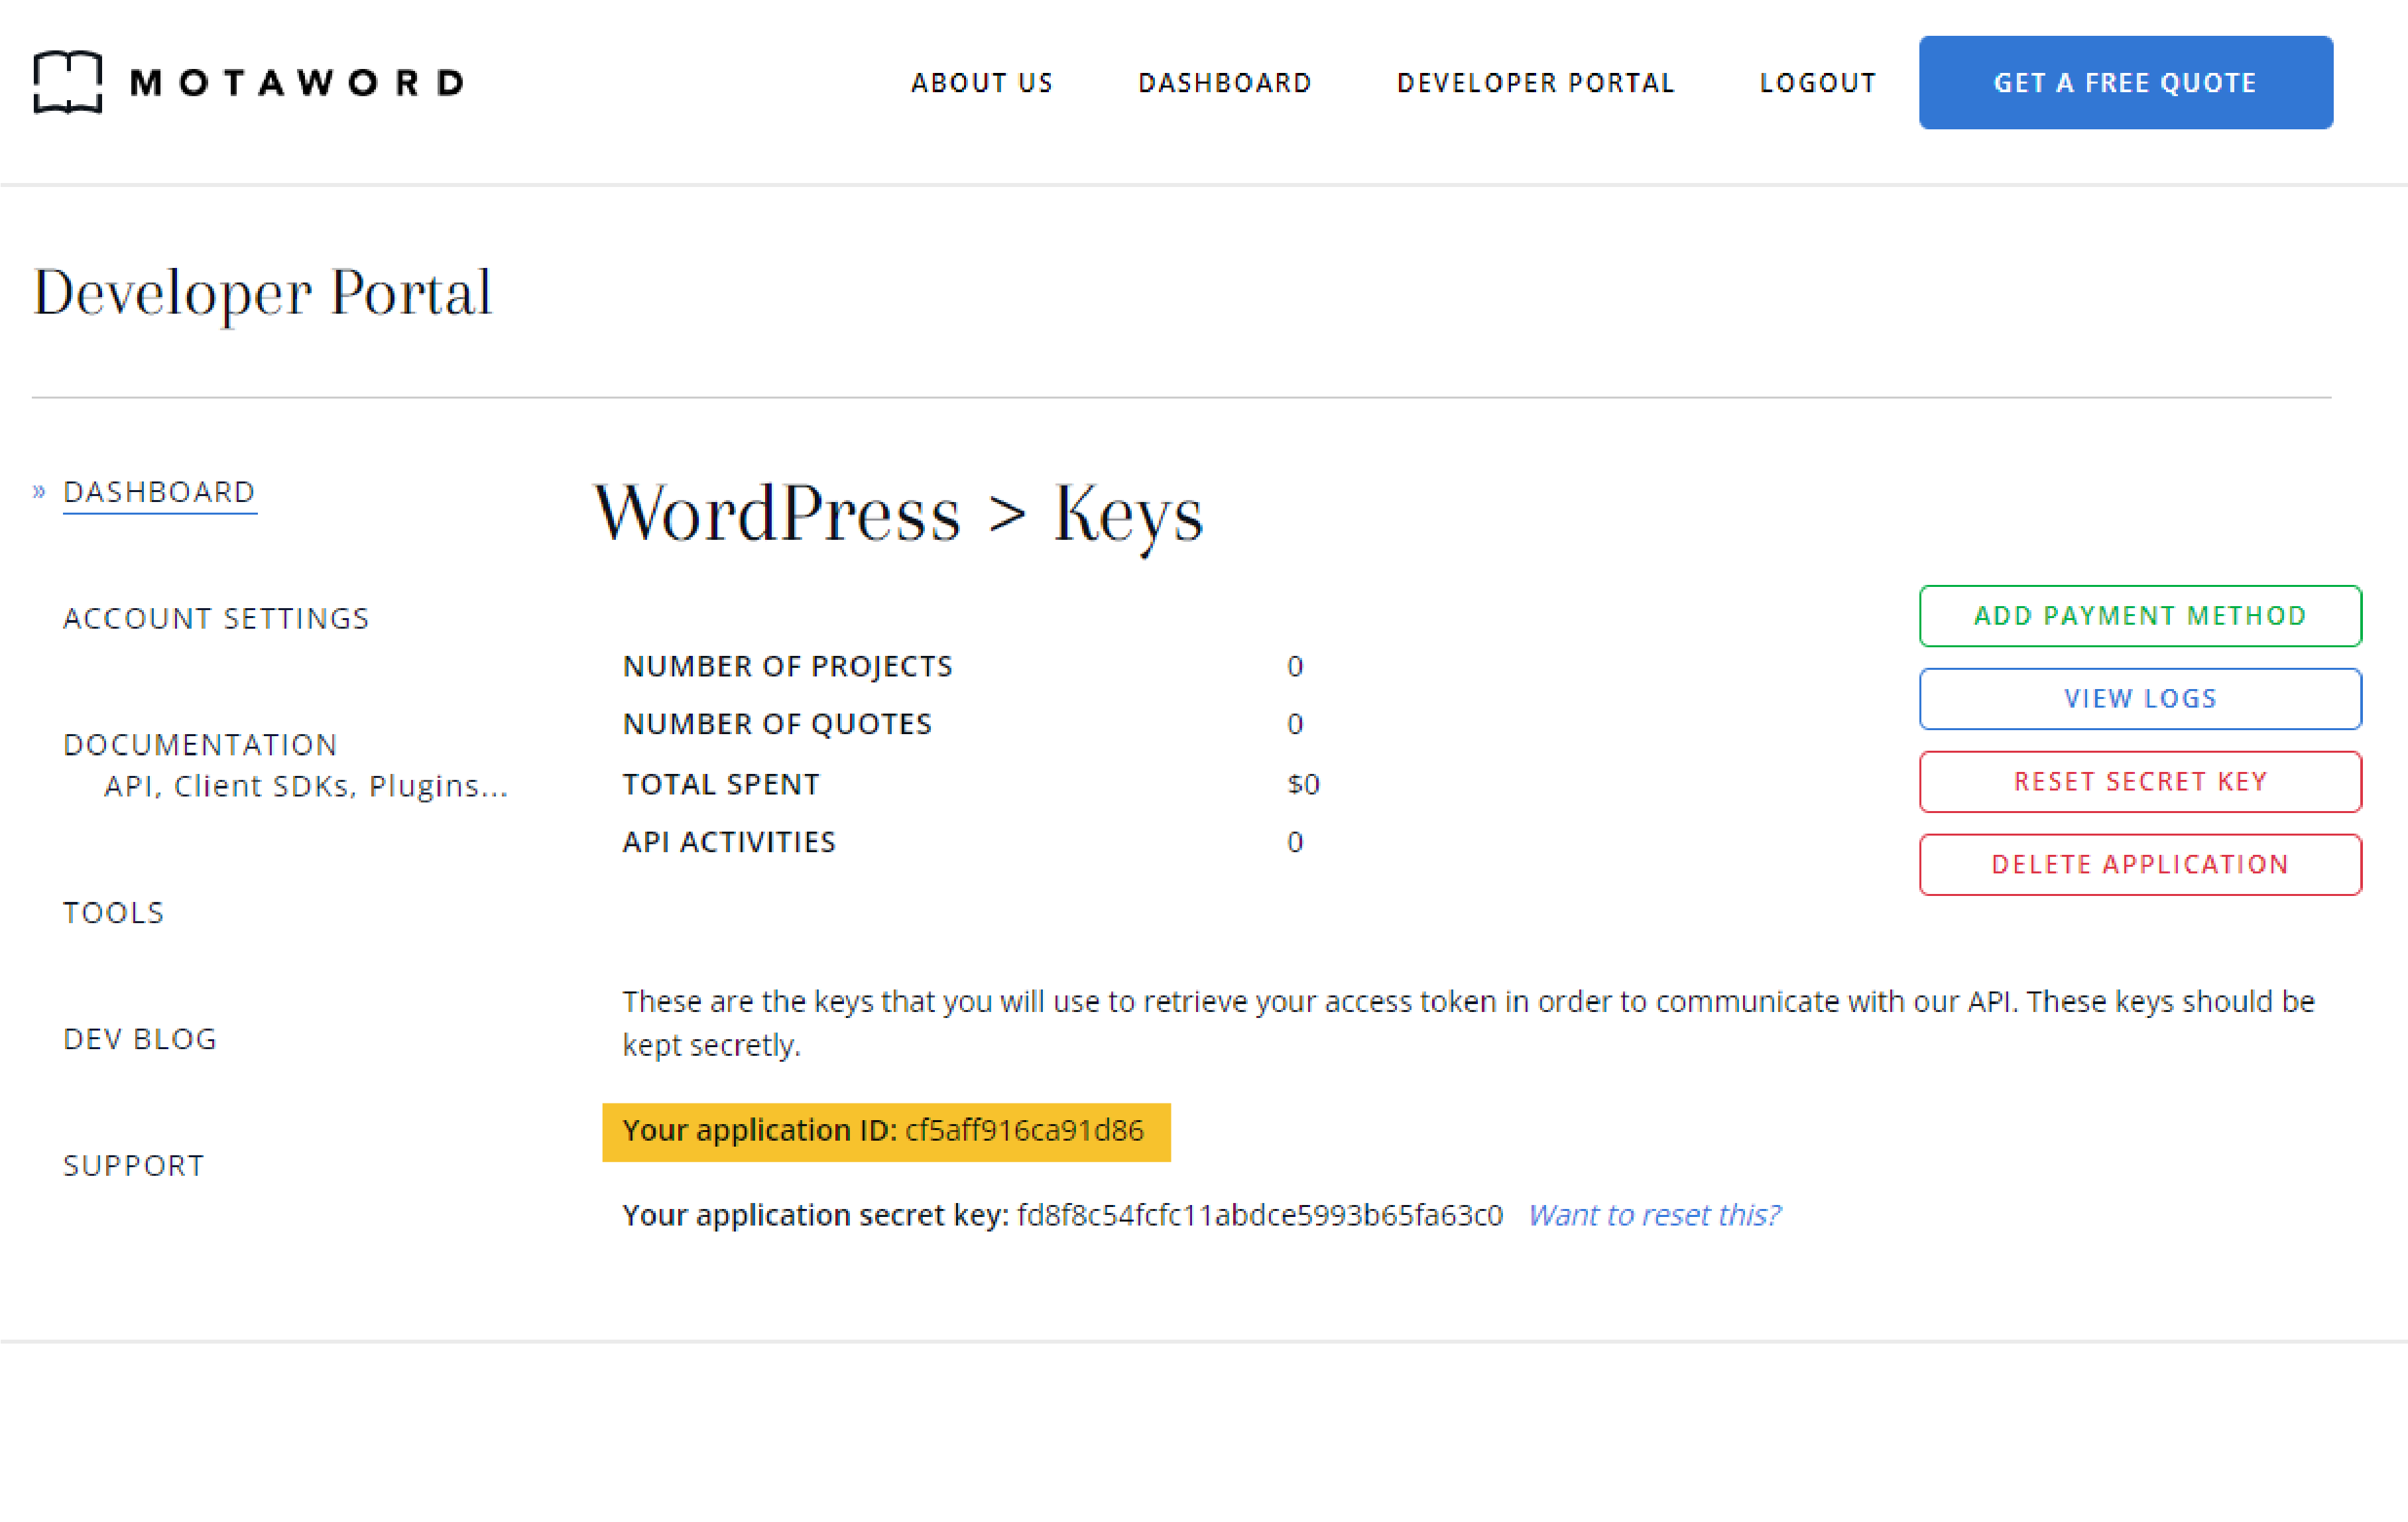
Task: Open Support in the sidebar
Action: tap(134, 1166)
